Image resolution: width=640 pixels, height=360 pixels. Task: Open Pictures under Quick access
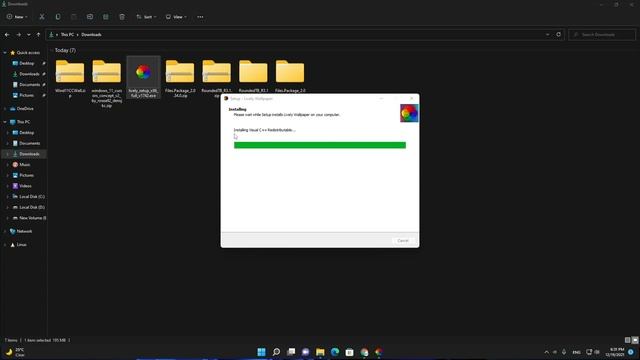[27, 95]
